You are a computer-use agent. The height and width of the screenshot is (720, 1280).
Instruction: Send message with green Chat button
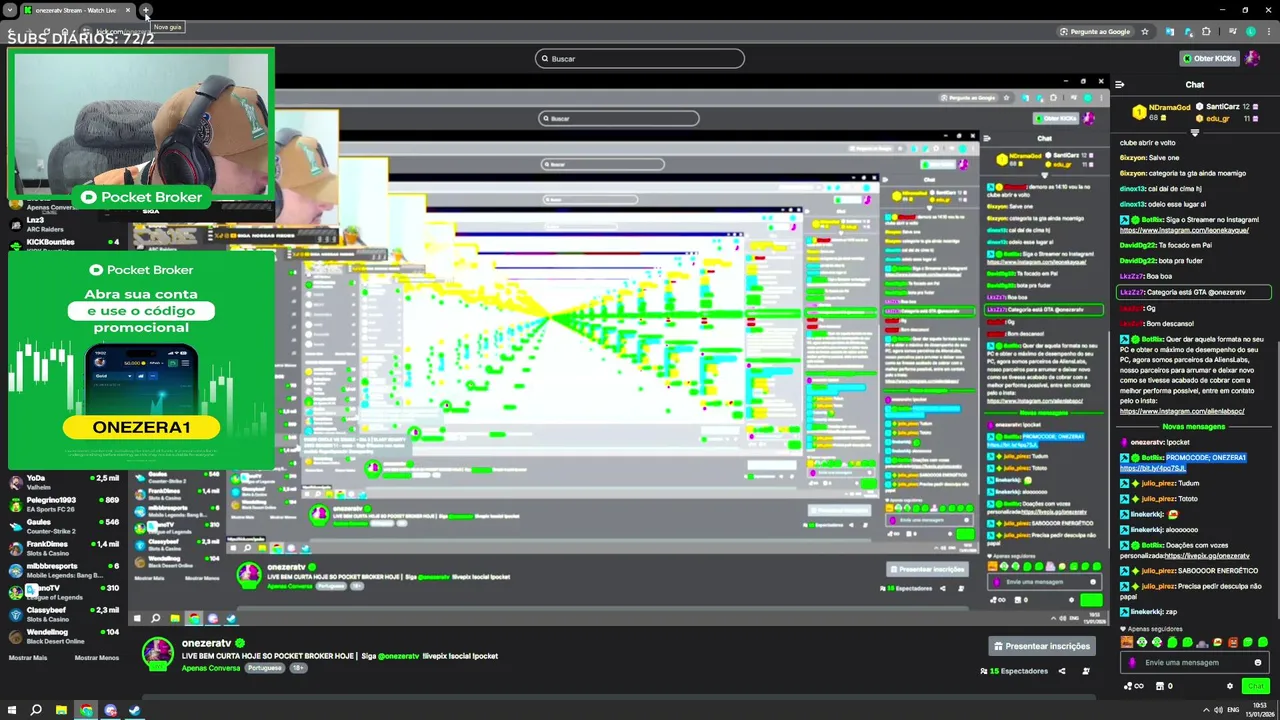tap(1255, 686)
